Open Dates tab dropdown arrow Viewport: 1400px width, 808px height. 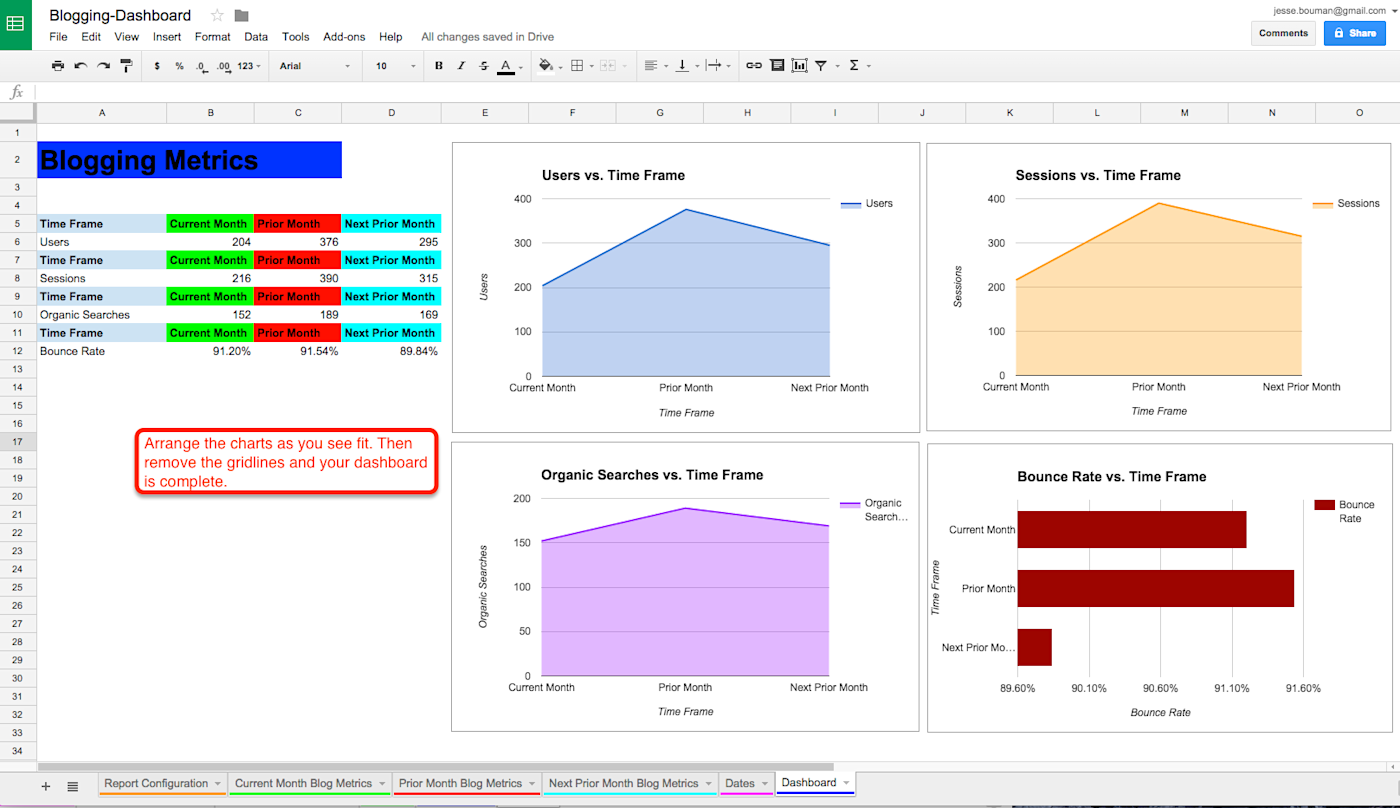(x=765, y=784)
